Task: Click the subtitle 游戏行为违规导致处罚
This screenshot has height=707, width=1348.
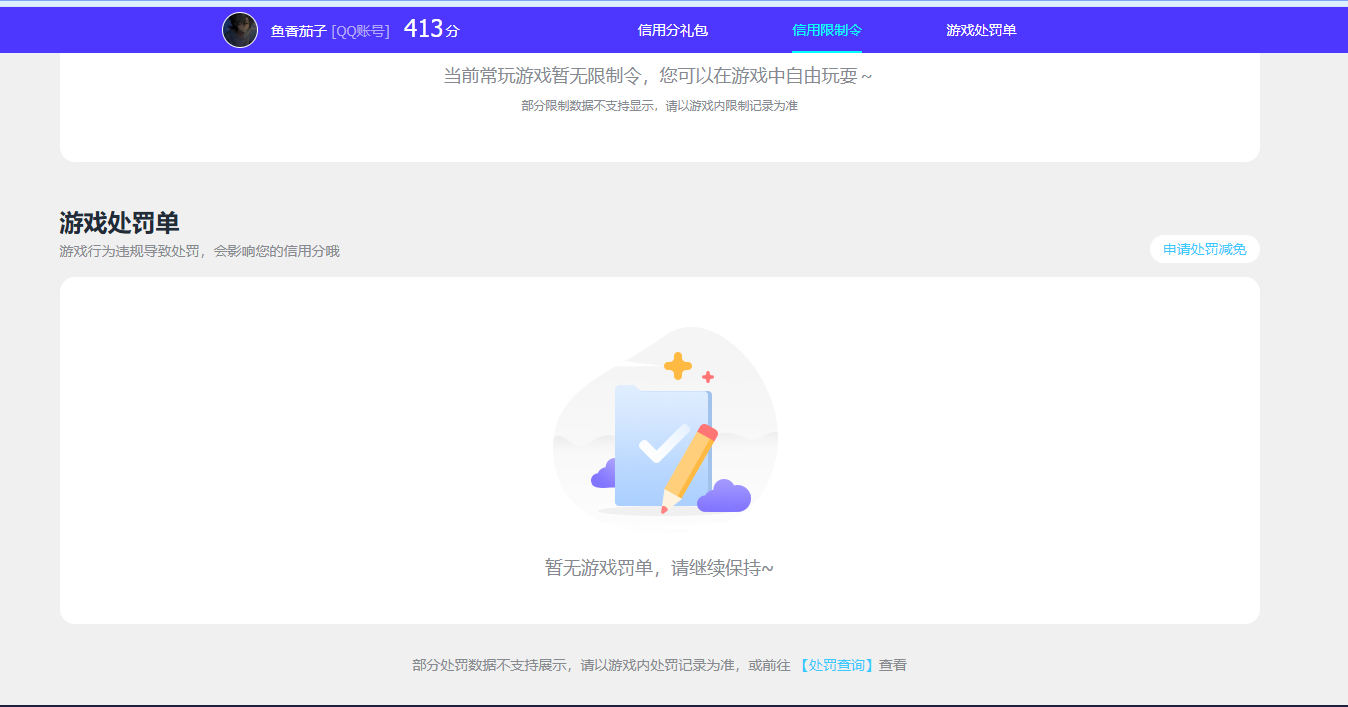Action: [x=130, y=251]
